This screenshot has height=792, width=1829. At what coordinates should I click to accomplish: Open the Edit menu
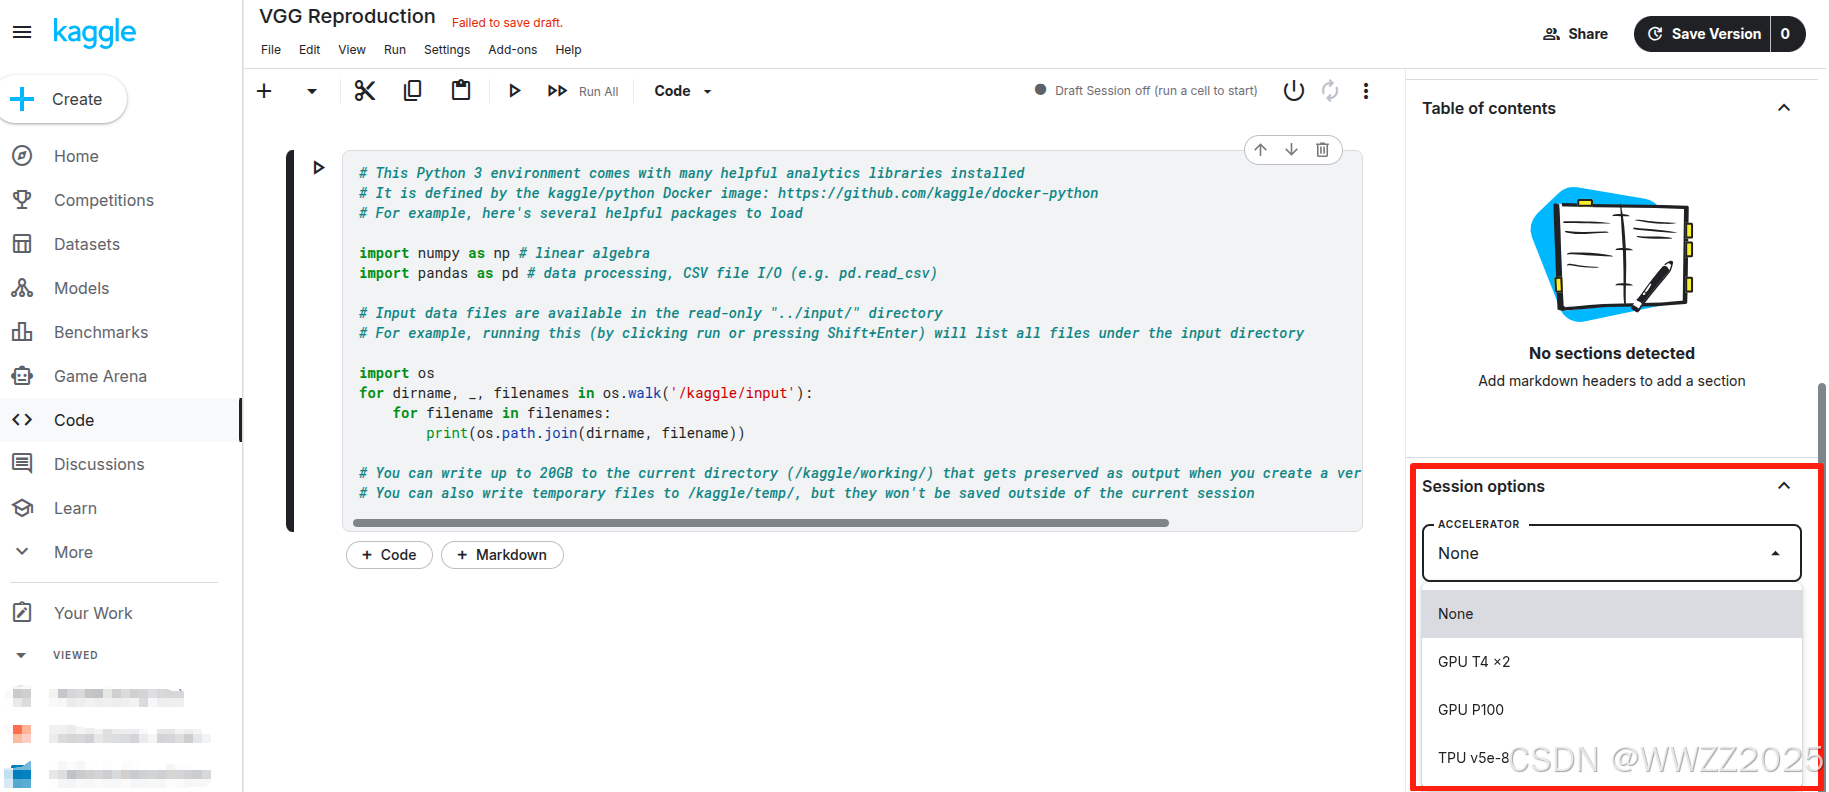click(x=310, y=50)
